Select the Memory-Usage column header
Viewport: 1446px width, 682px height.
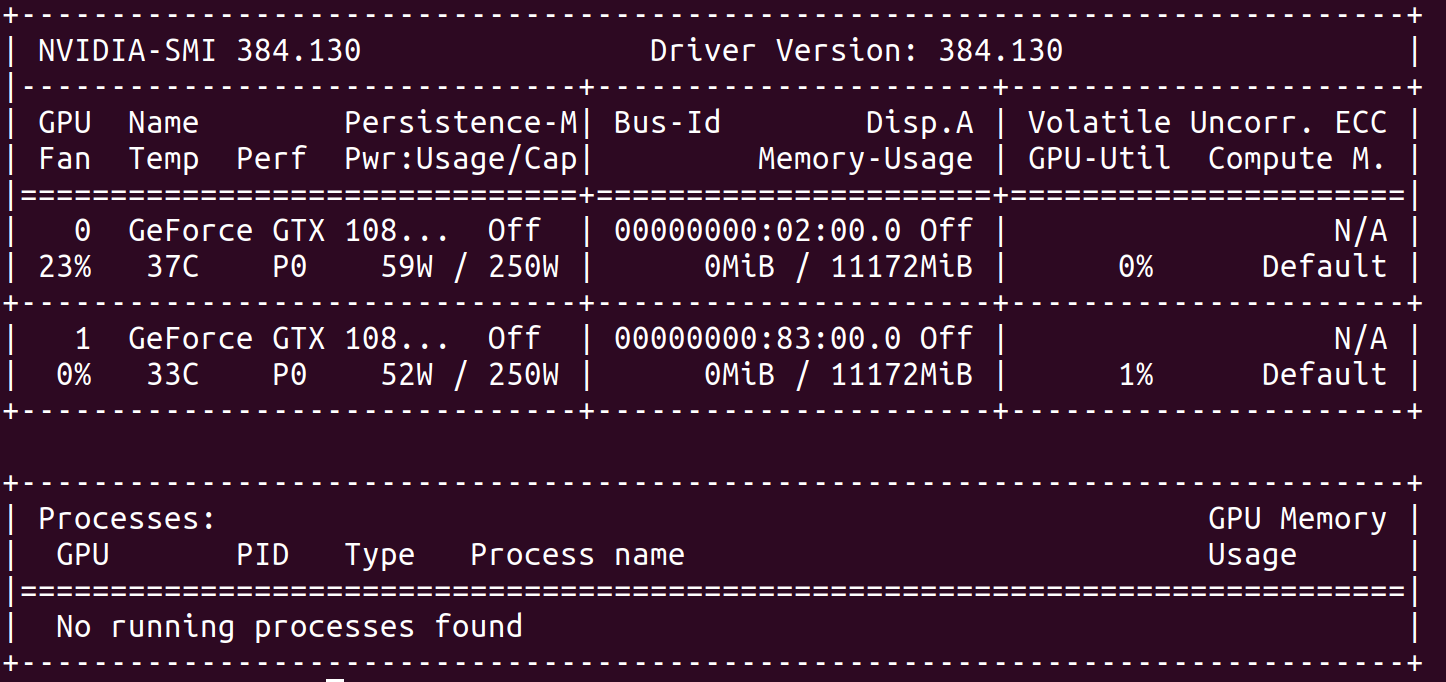865,159
